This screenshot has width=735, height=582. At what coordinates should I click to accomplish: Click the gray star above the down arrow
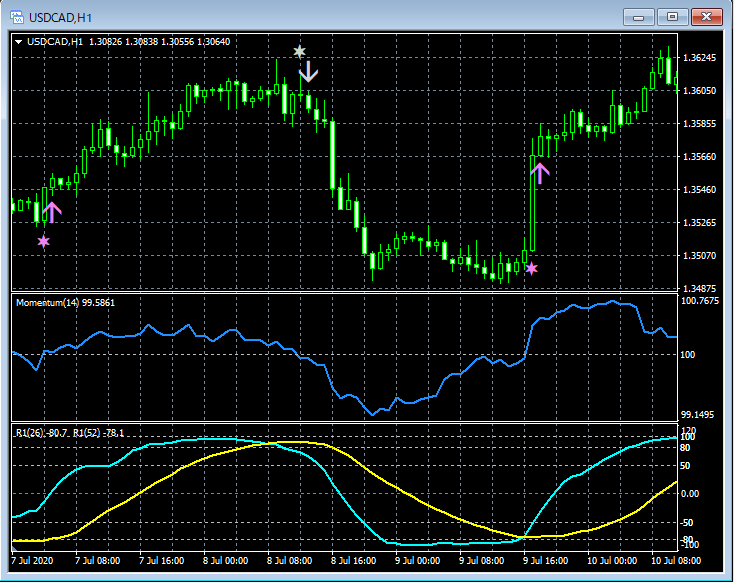(x=299, y=51)
